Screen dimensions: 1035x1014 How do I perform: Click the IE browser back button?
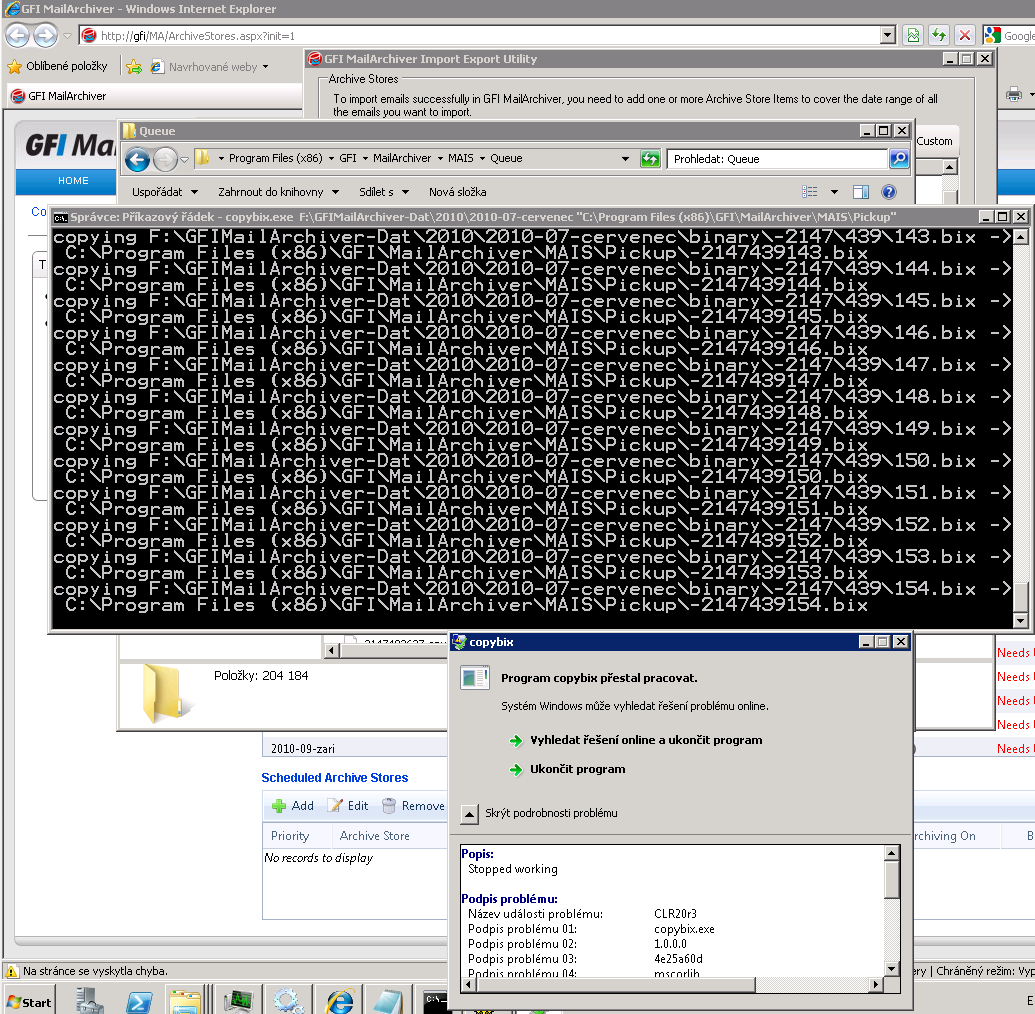[x=18, y=35]
